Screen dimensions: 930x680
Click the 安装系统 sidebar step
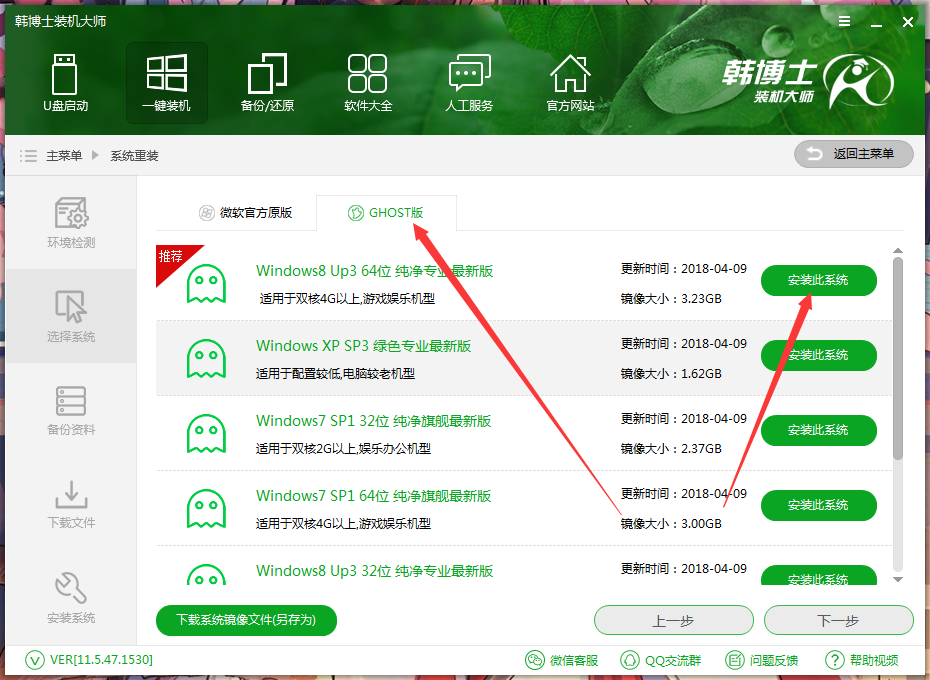(71, 598)
